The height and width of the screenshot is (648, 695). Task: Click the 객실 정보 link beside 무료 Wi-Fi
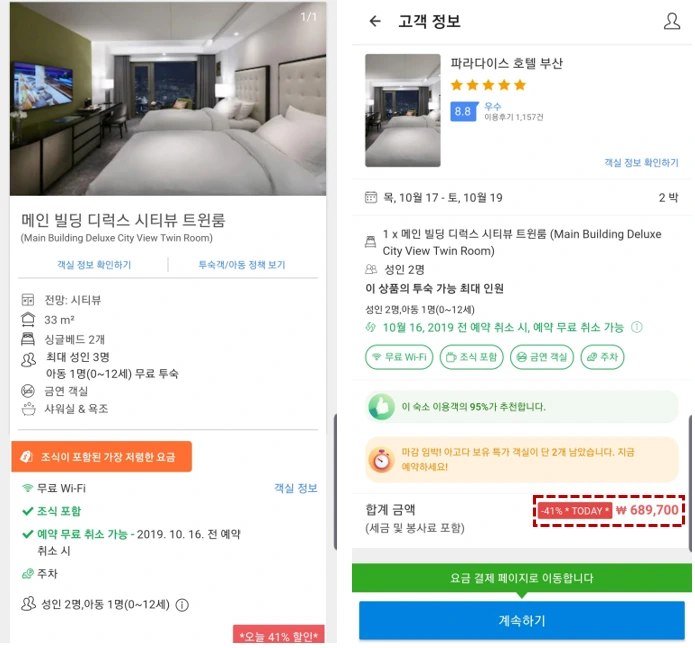coord(296,488)
